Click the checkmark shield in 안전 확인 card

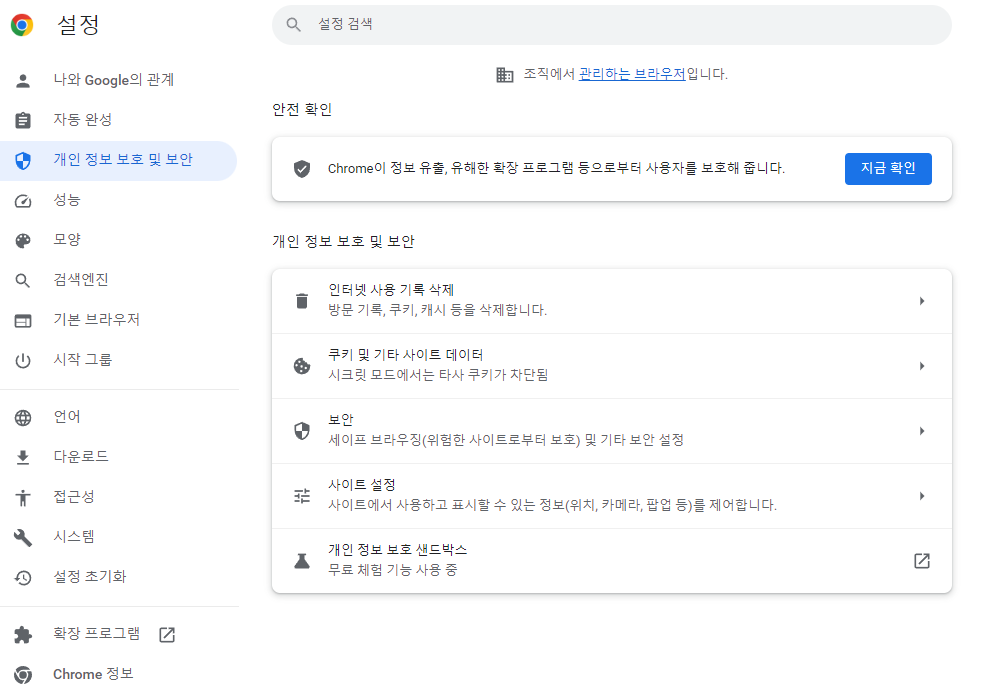pos(302,169)
